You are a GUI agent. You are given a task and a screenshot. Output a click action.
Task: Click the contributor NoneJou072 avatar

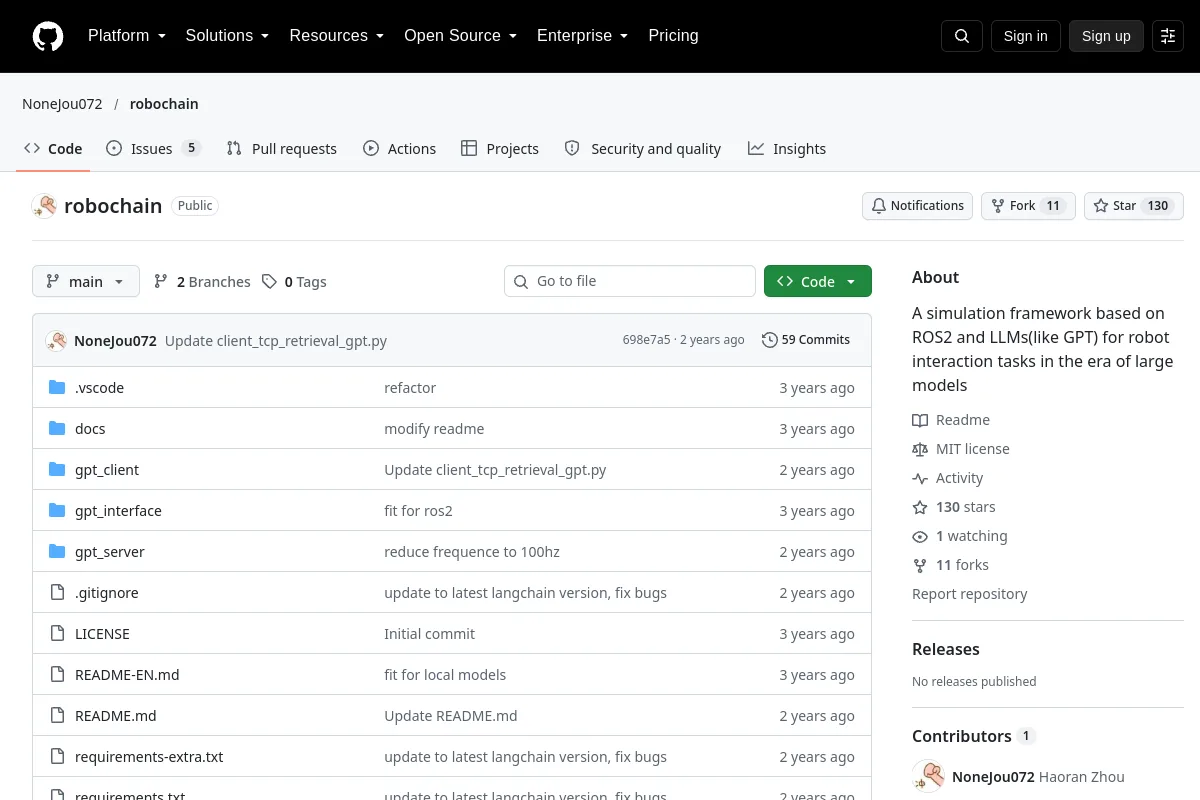pos(928,777)
